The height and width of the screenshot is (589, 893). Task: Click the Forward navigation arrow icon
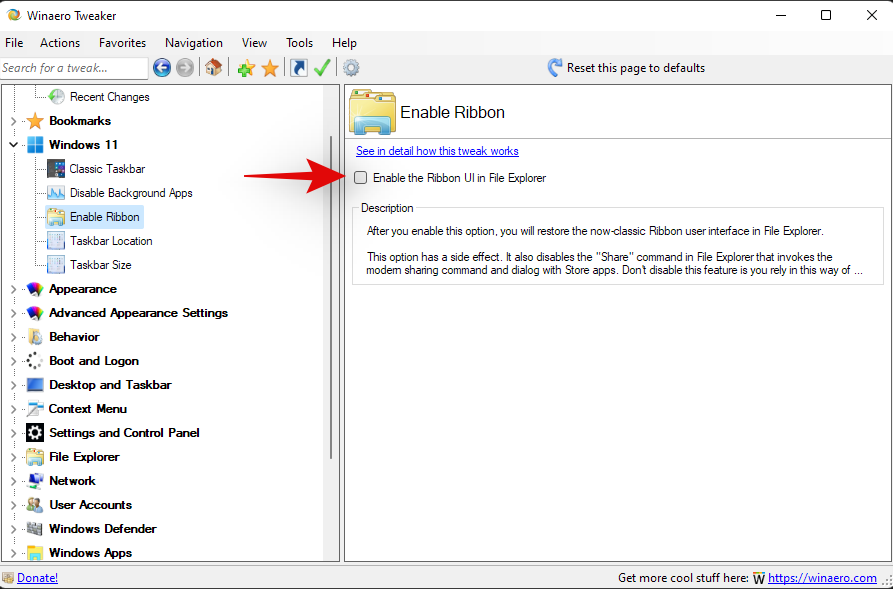[x=185, y=68]
